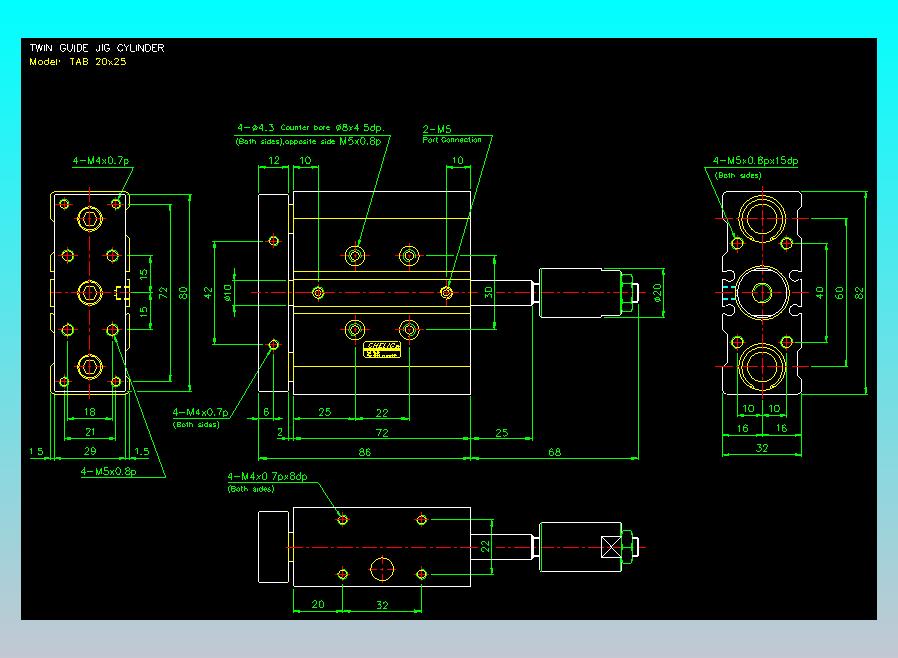Click the "4-M5x0.8px15dp" callout text
Viewport: 898px width, 658px height.
[755, 161]
